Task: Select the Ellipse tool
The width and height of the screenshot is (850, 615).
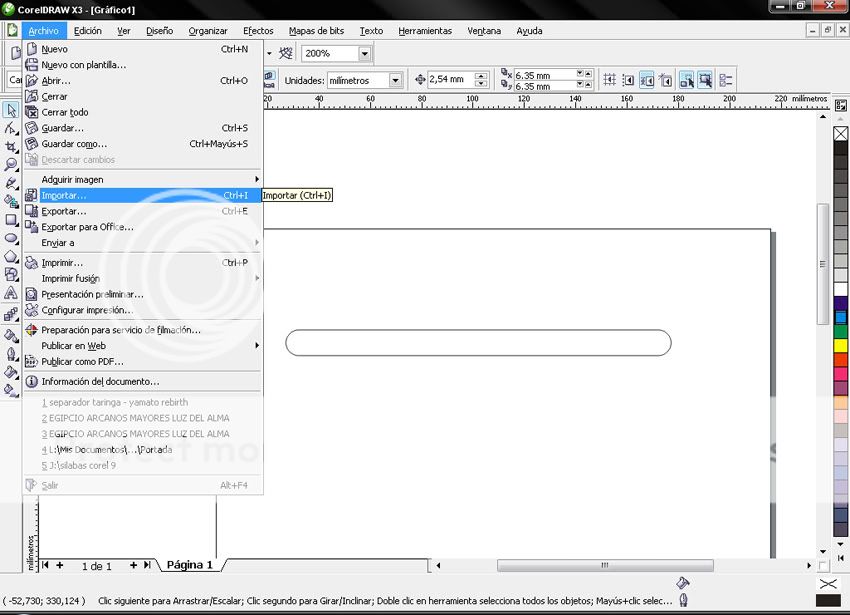Action: point(11,238)
